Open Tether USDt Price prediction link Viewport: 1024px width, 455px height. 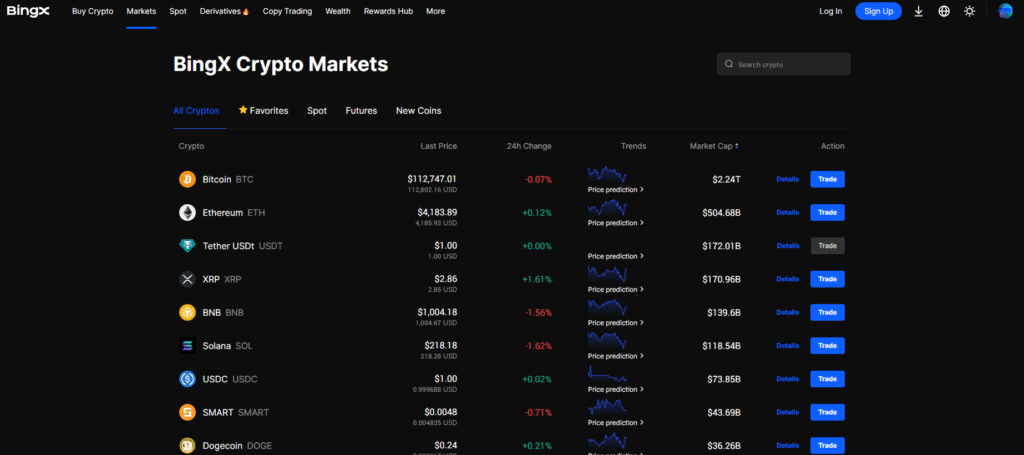coord(616,256)
